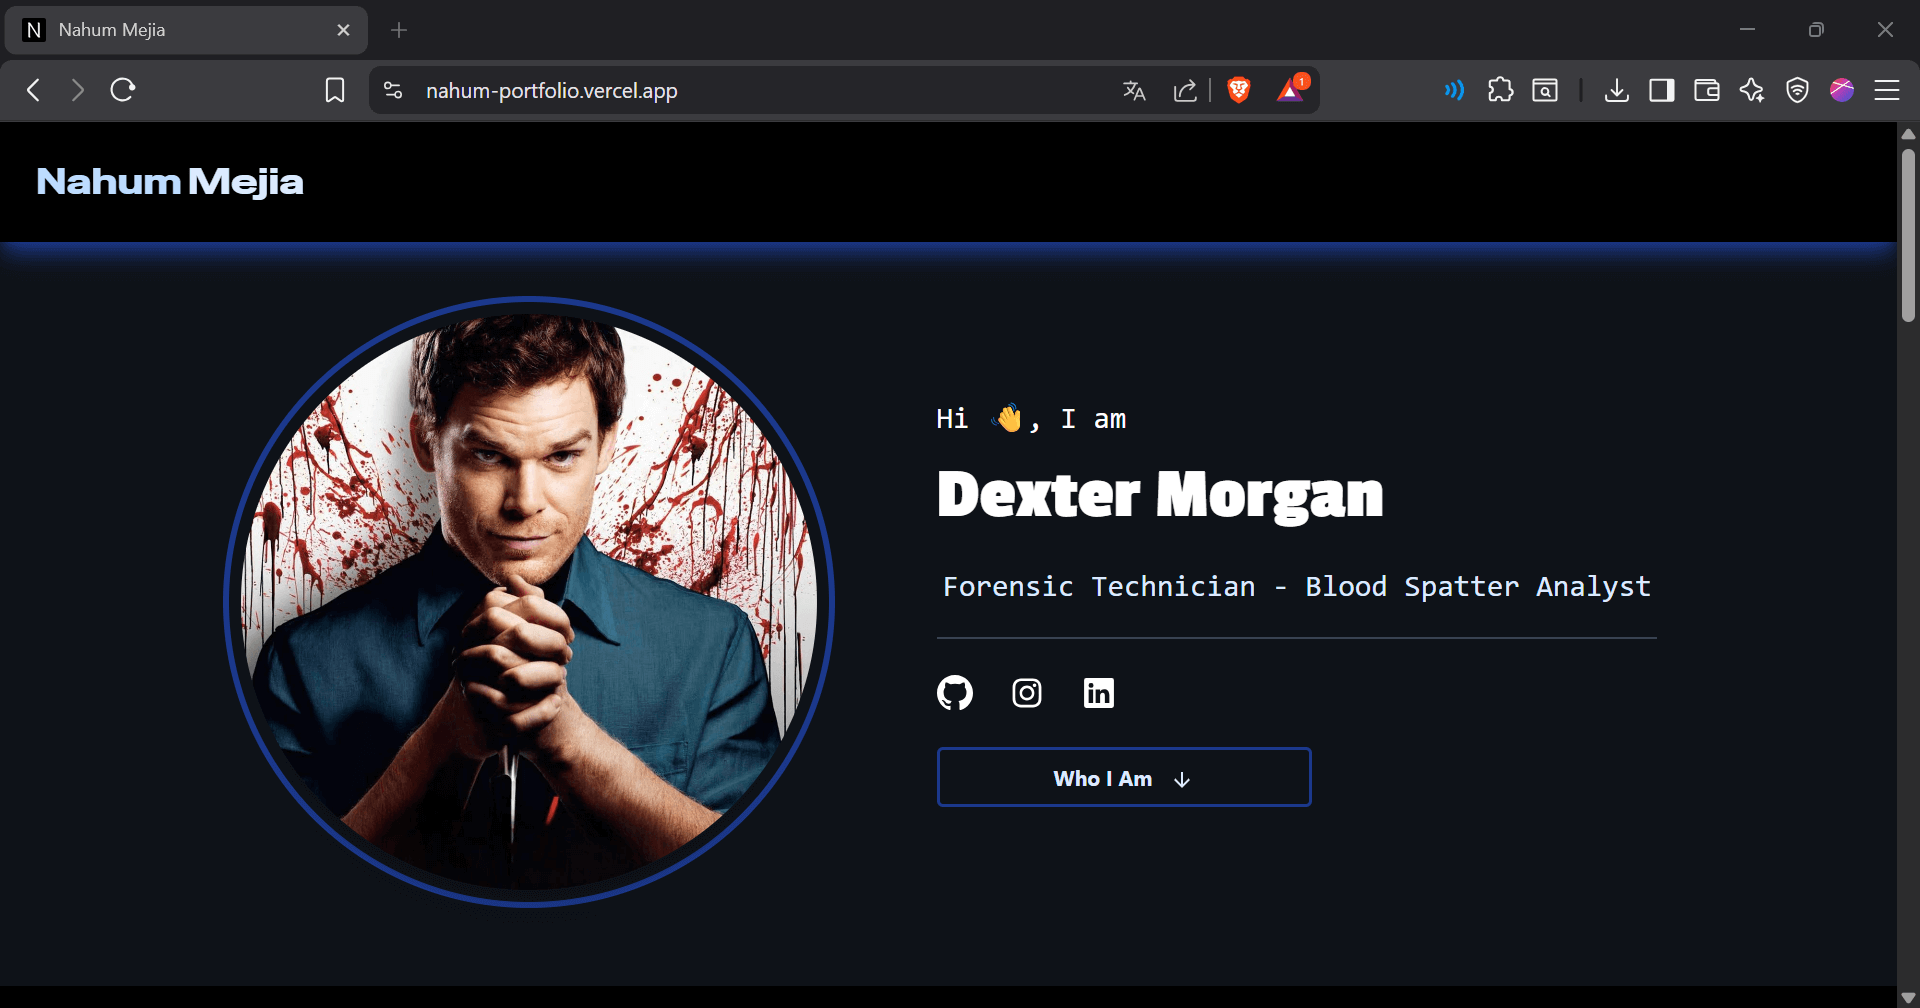This screenshot has width=1920, height=1008.
Task: Open the Downloads panel
Action: [1616, 90]
